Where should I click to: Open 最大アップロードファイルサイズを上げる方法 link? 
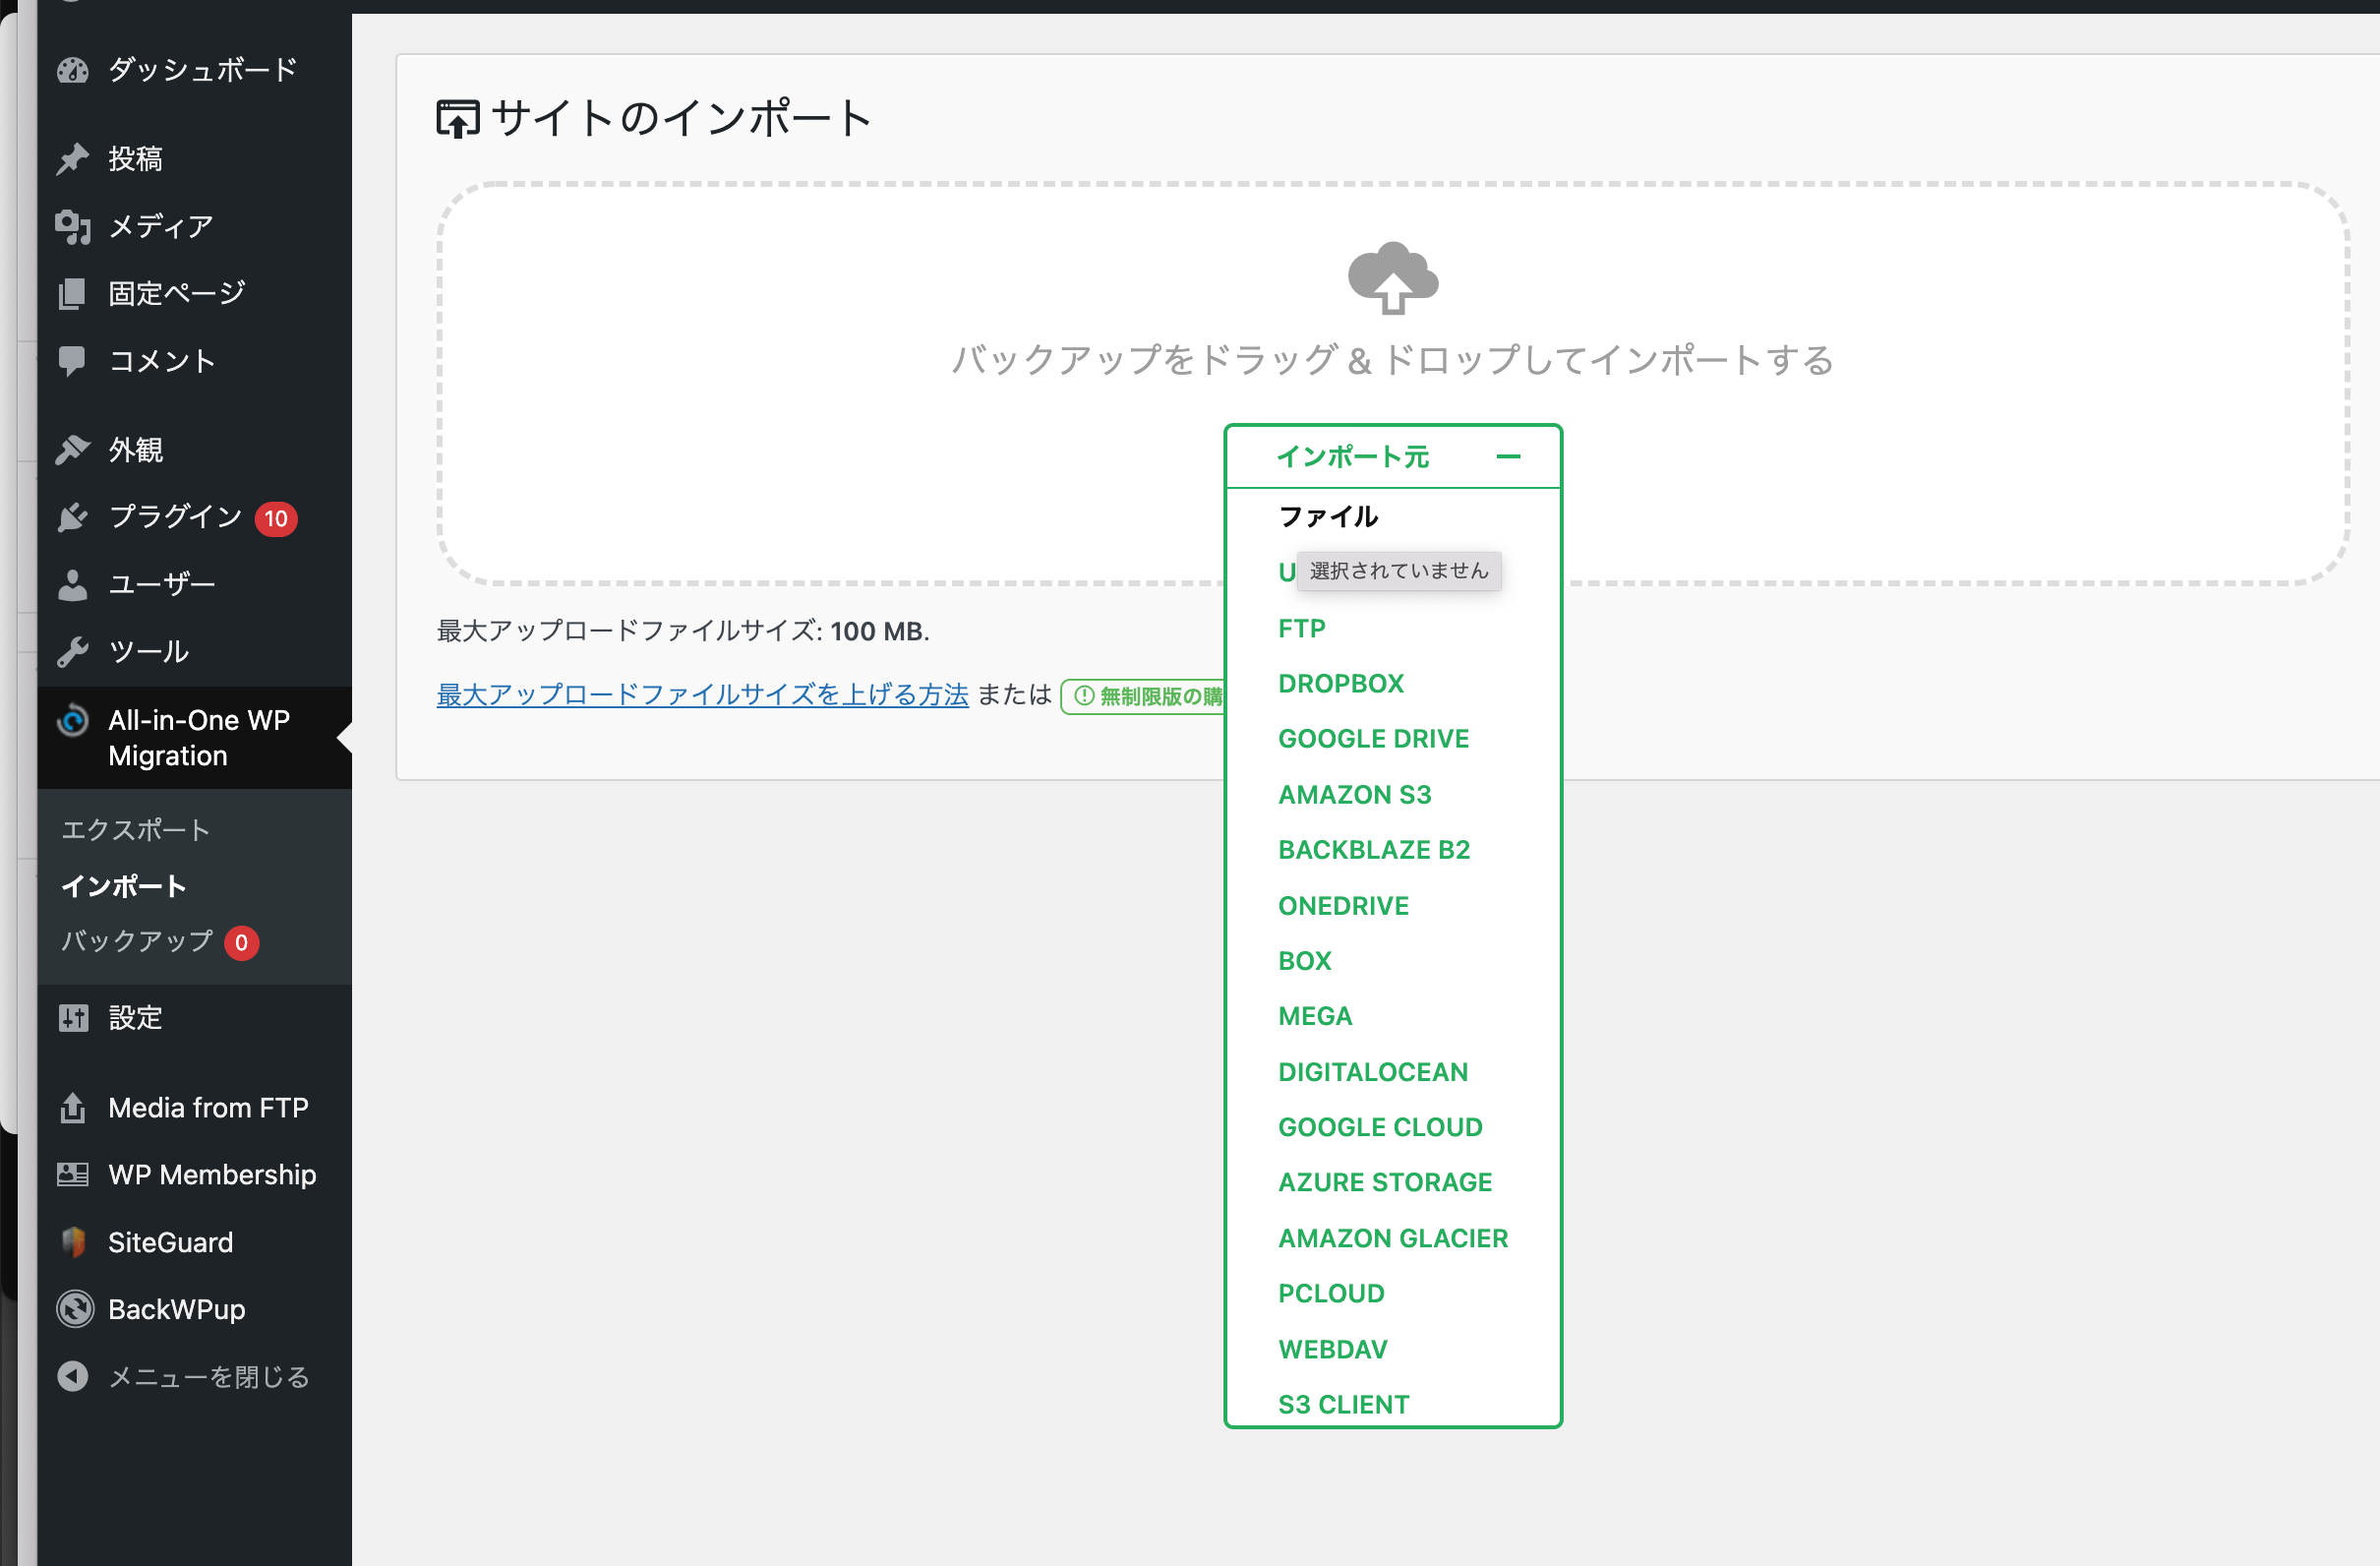702,694
